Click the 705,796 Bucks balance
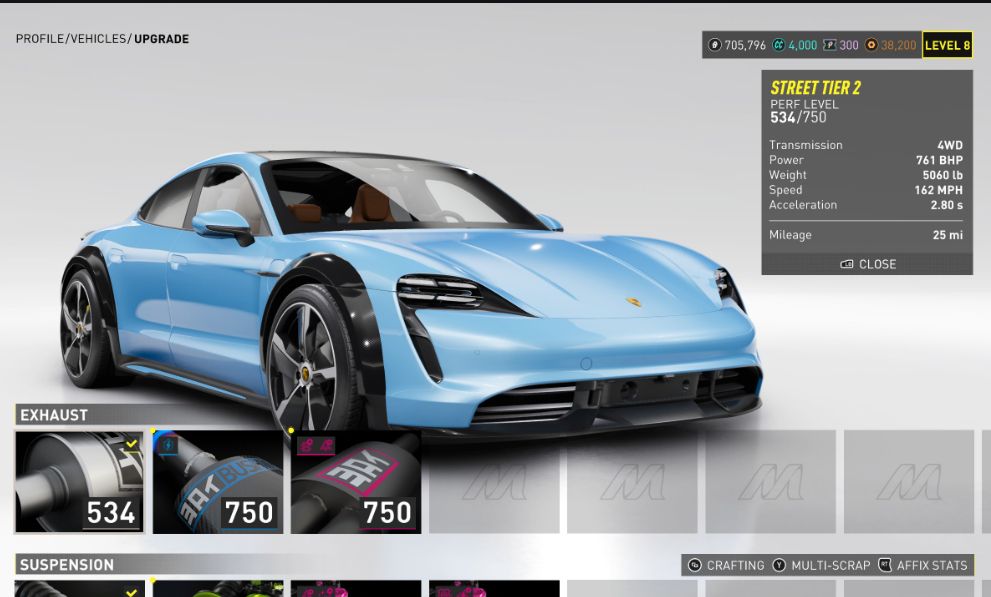 [x=745, y=45]
